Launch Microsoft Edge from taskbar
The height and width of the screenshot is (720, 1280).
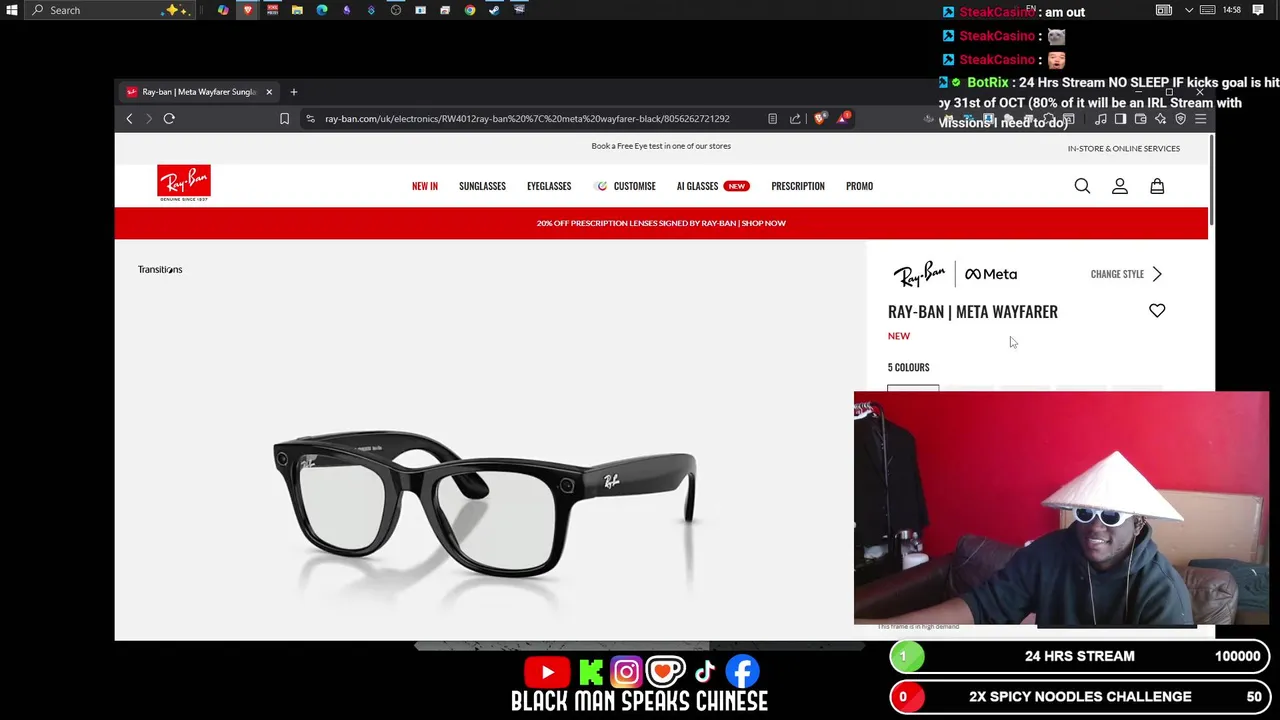[x=322, y=10]
